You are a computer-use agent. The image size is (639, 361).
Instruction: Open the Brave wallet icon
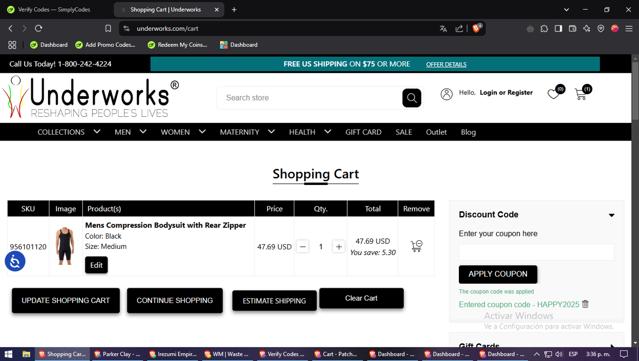pos(573,29)
